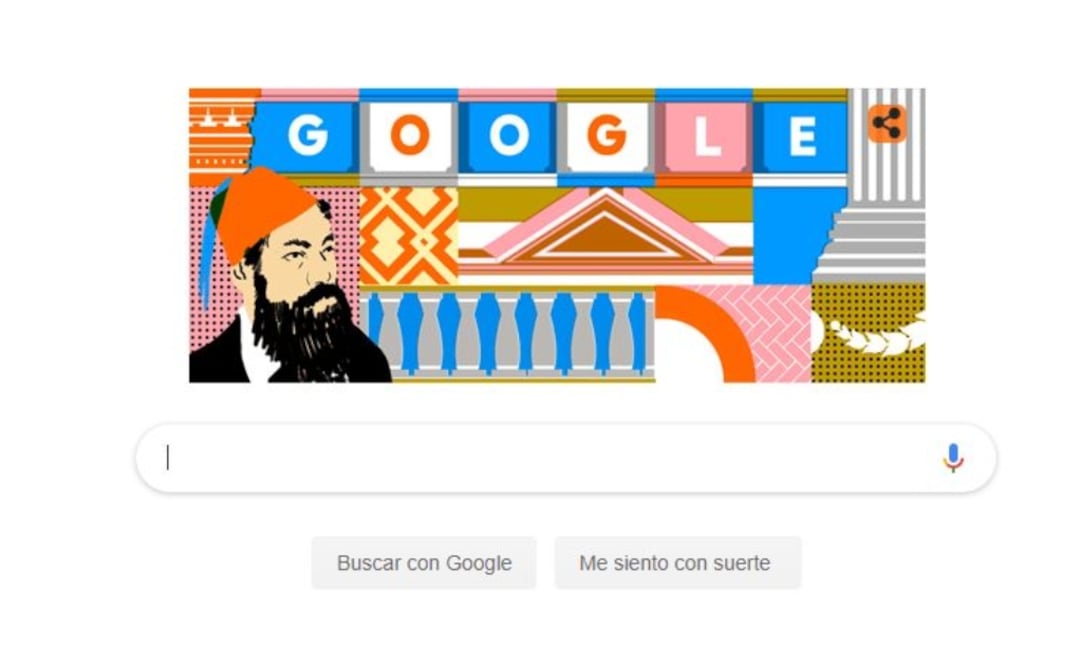Click the blue tile with white letter G

(307, 137)
